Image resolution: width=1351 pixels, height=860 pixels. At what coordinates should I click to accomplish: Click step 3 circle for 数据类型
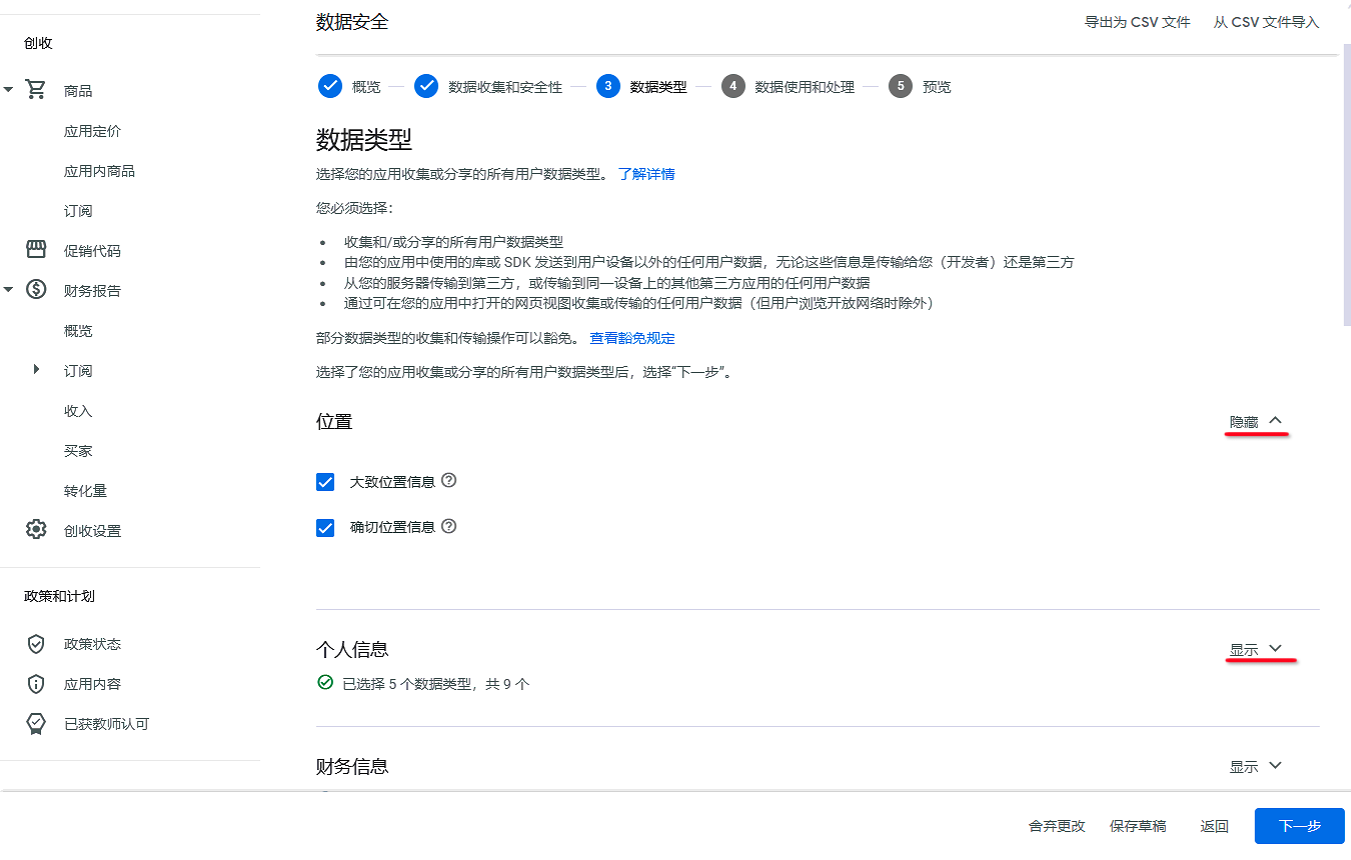click(608, 86)
